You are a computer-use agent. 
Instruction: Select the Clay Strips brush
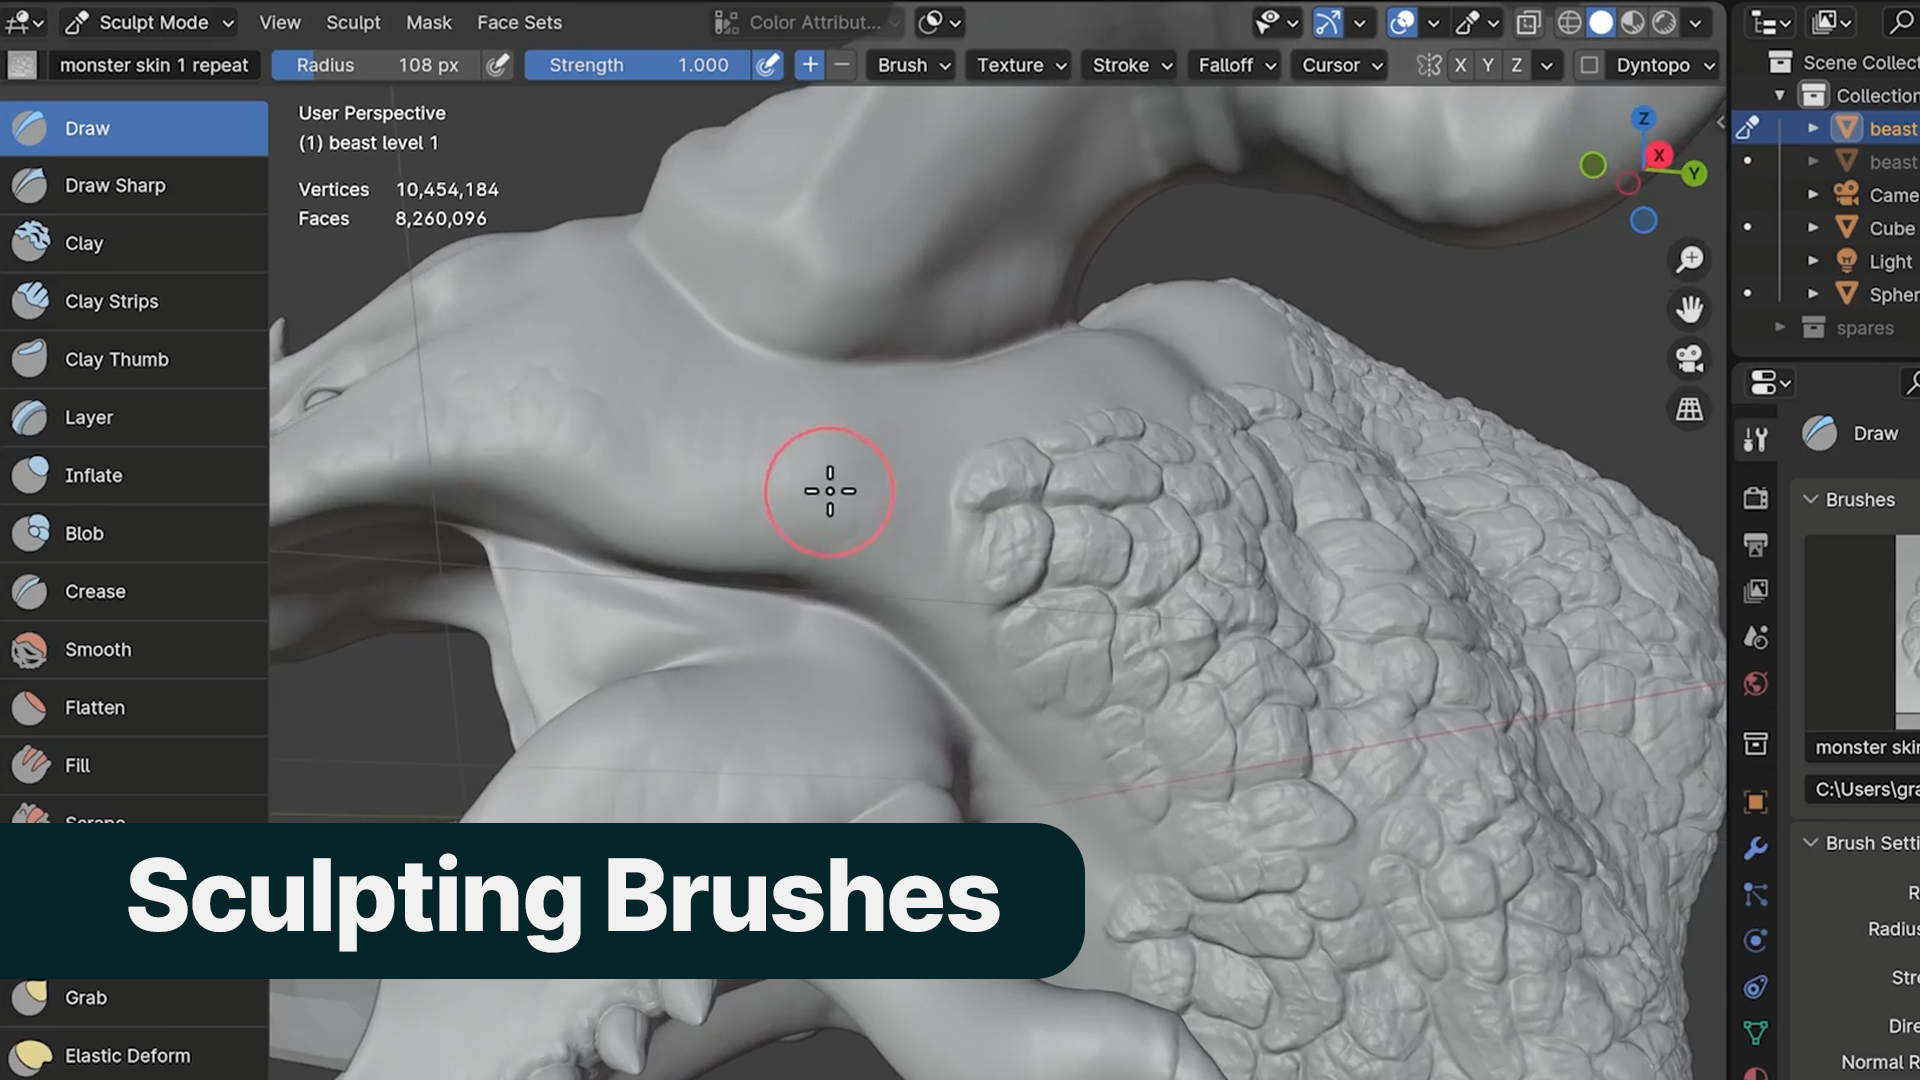pyautogui.click(x=134, y=302)
